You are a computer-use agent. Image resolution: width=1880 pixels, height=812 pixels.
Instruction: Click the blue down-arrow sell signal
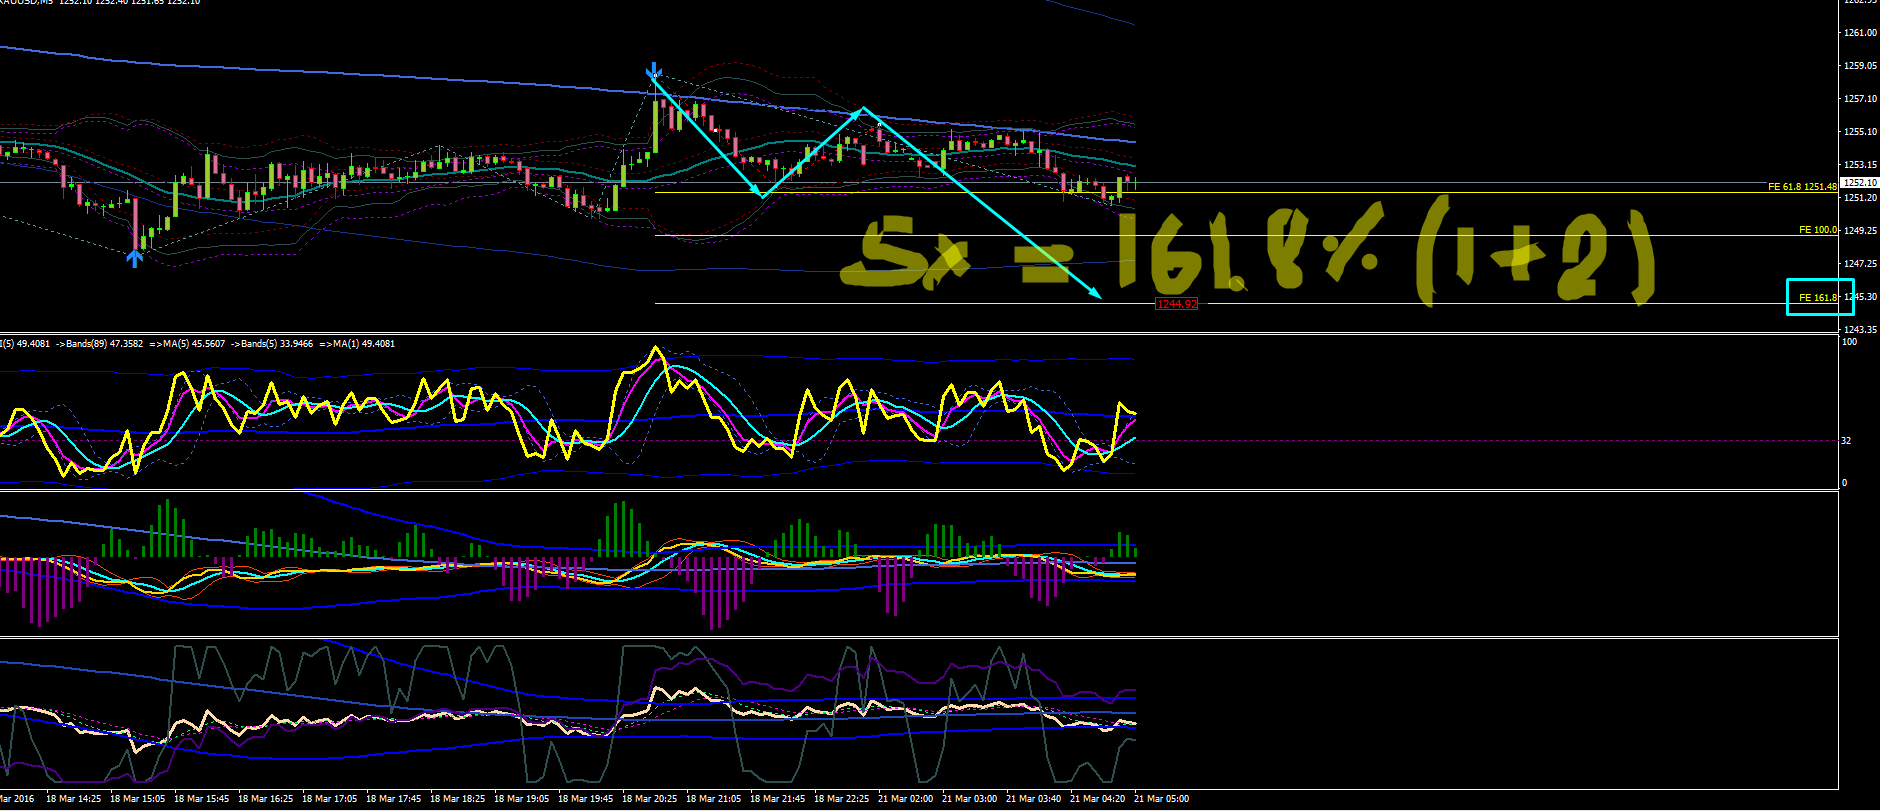tap(654, 70)
